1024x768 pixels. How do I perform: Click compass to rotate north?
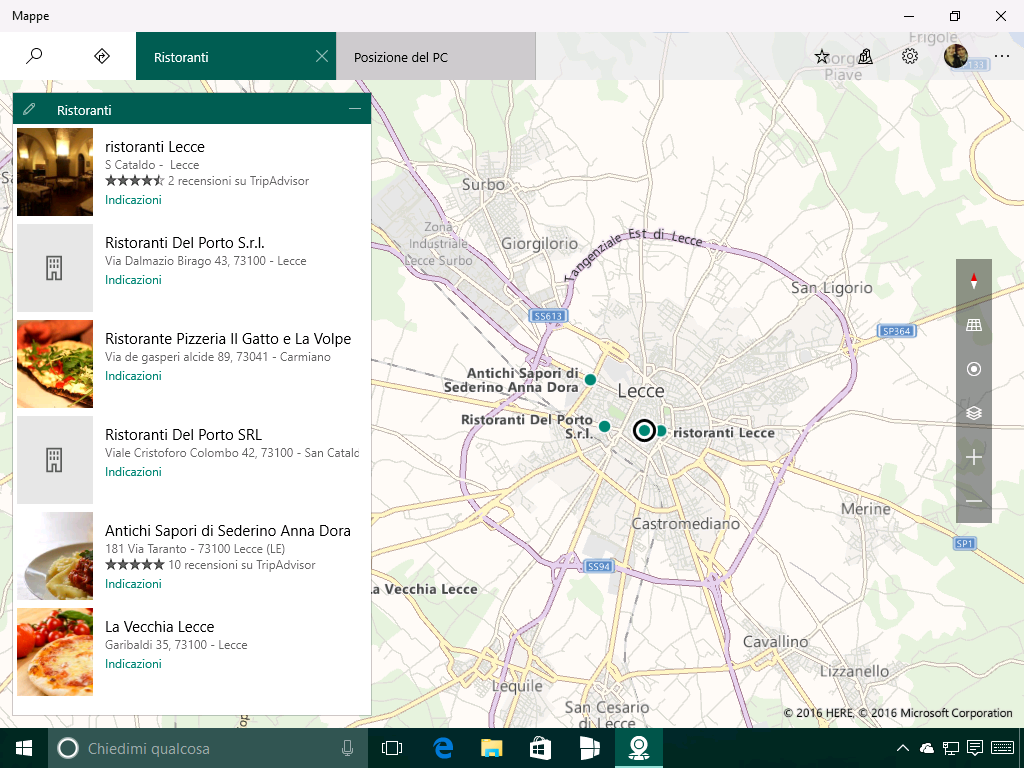[974, 281]
